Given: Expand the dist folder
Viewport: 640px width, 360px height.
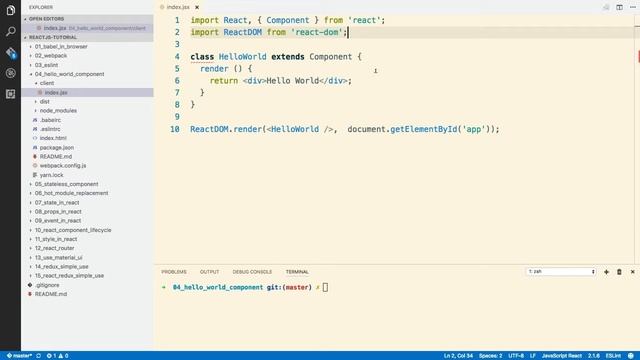Looking at the screenshot, I should point(44,102).
